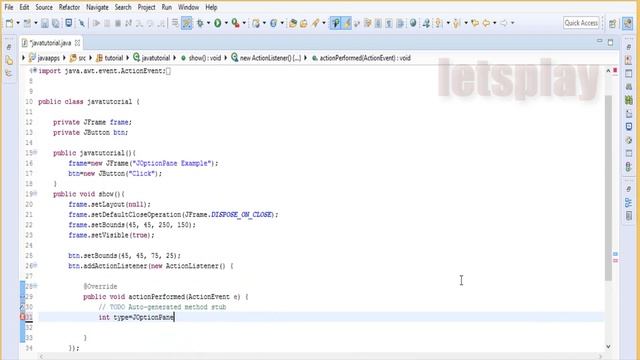Open the Window menu
The height and width of the screenshot is (360, 640).
tap(188, 7)
